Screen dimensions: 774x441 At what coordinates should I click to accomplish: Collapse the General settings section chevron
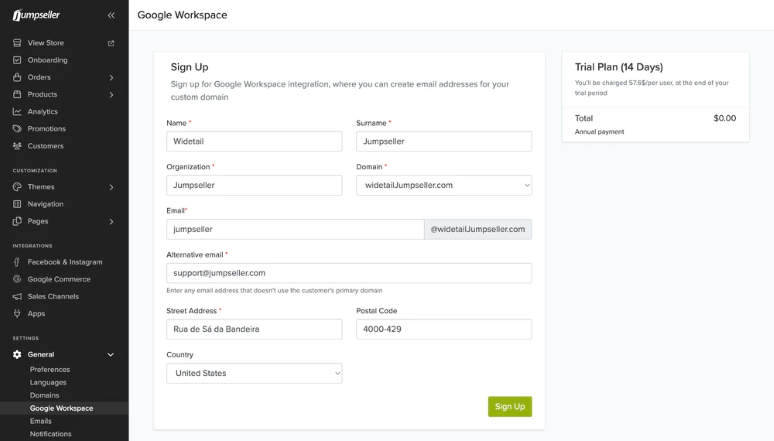tap(111, 354)
